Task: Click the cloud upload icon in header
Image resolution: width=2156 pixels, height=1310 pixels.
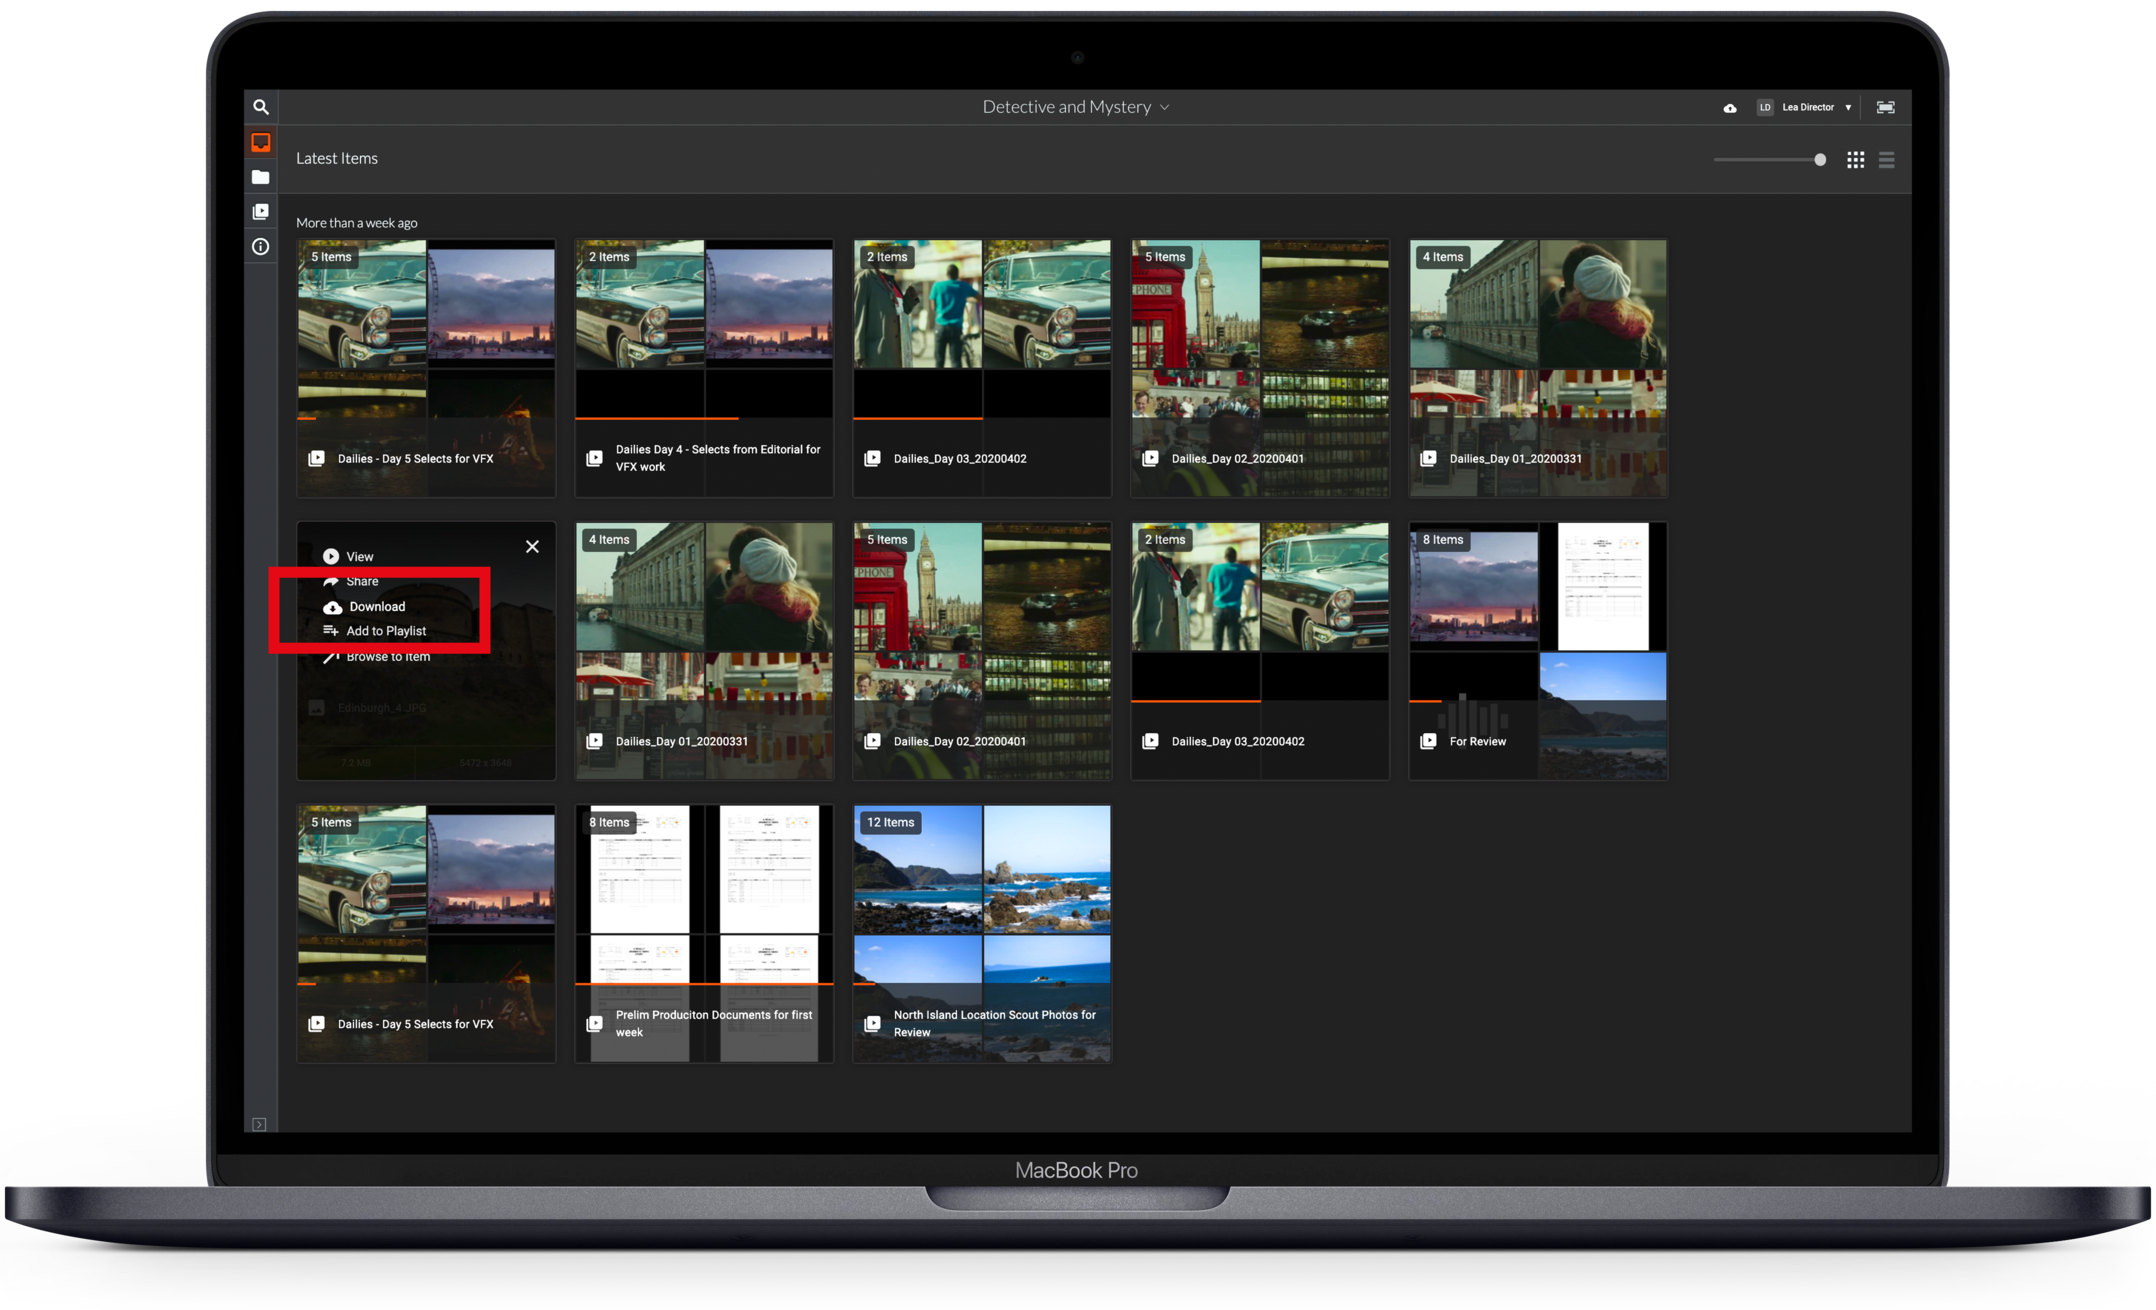Action: [x=1729, y=108]
